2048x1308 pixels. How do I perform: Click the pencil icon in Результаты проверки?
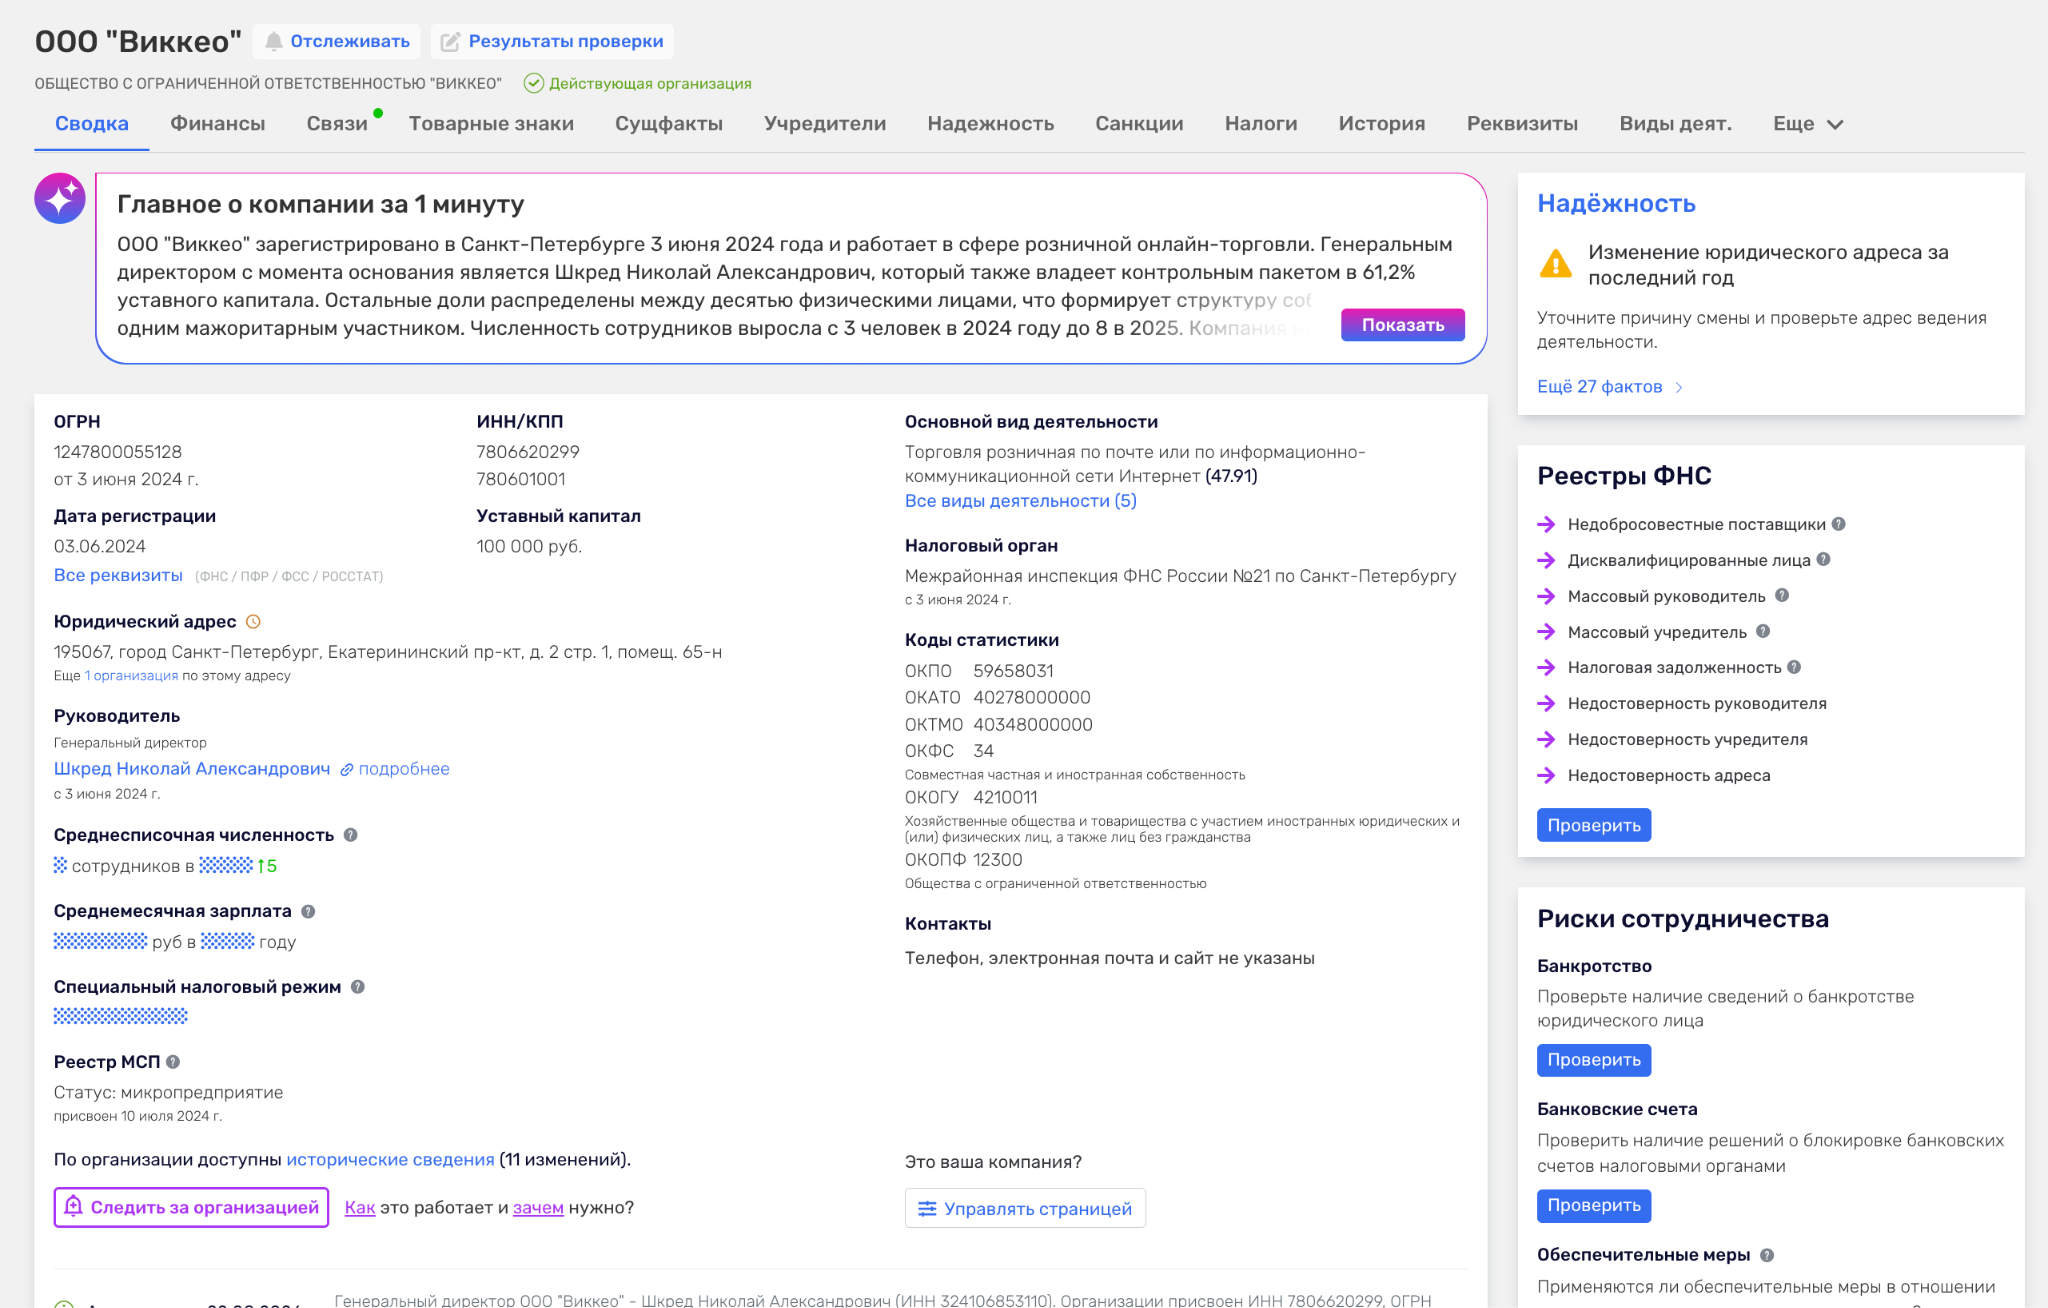point(451,41)
